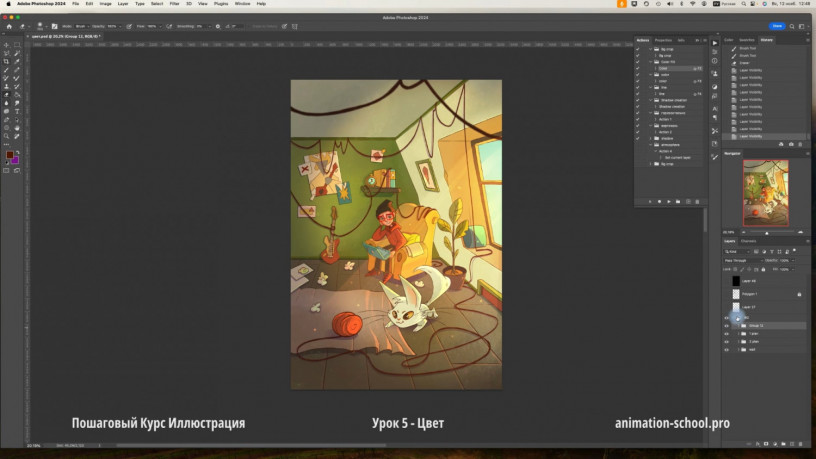816x459 pixels.
Task: Hide the 1 plan layer group
Action: tap(726, 334)
